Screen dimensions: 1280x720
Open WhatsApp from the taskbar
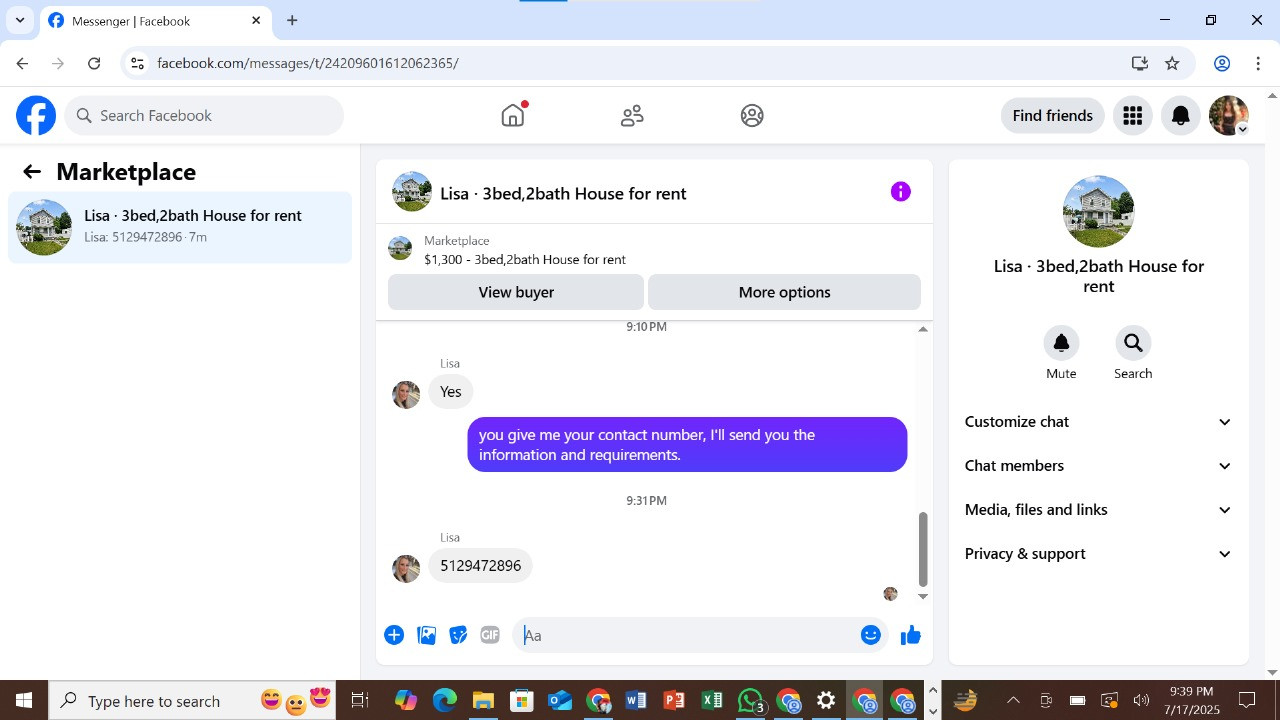[x=750, y=701]
